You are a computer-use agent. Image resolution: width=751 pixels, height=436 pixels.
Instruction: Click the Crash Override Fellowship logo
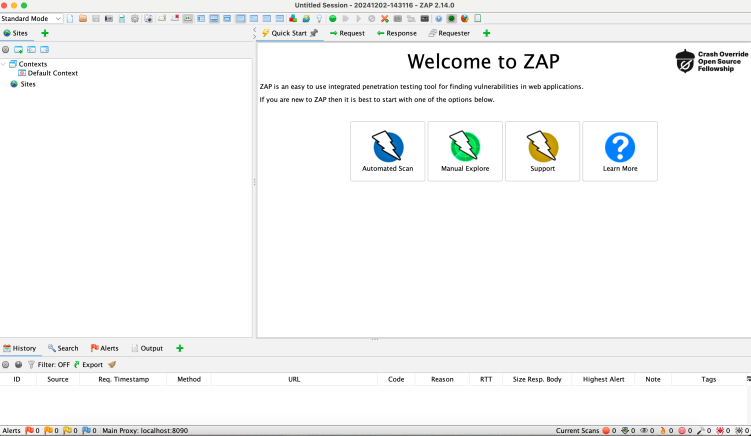tap(712, 61)
